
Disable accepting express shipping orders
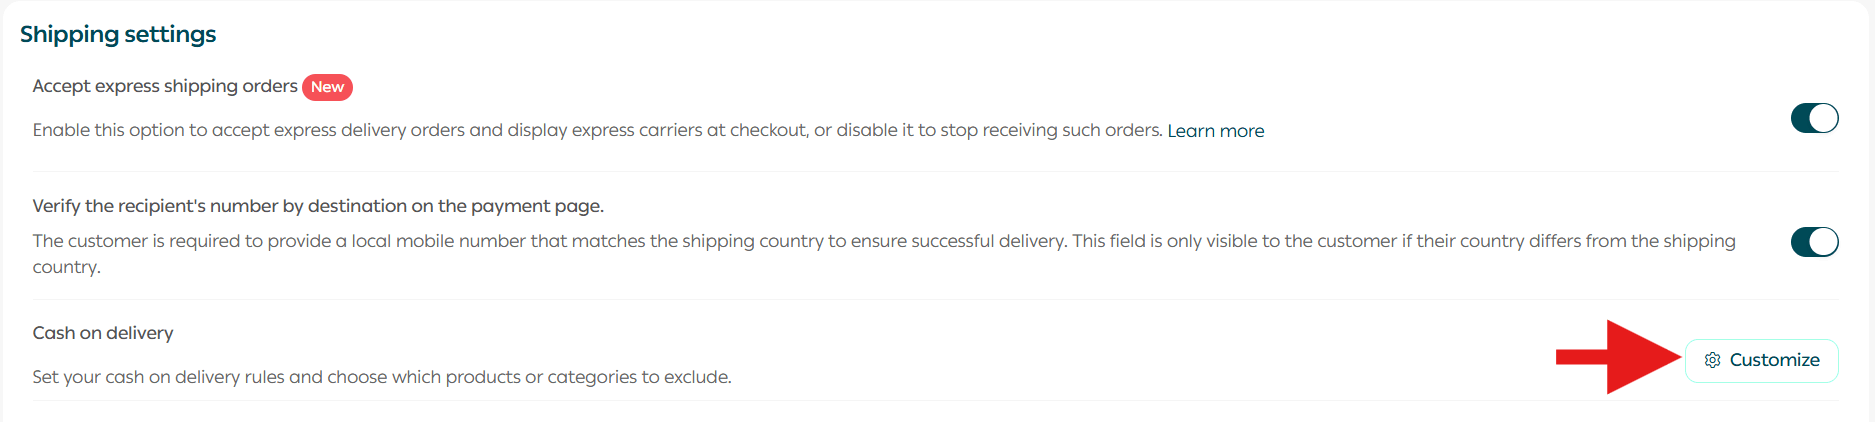click(1814, 118)
